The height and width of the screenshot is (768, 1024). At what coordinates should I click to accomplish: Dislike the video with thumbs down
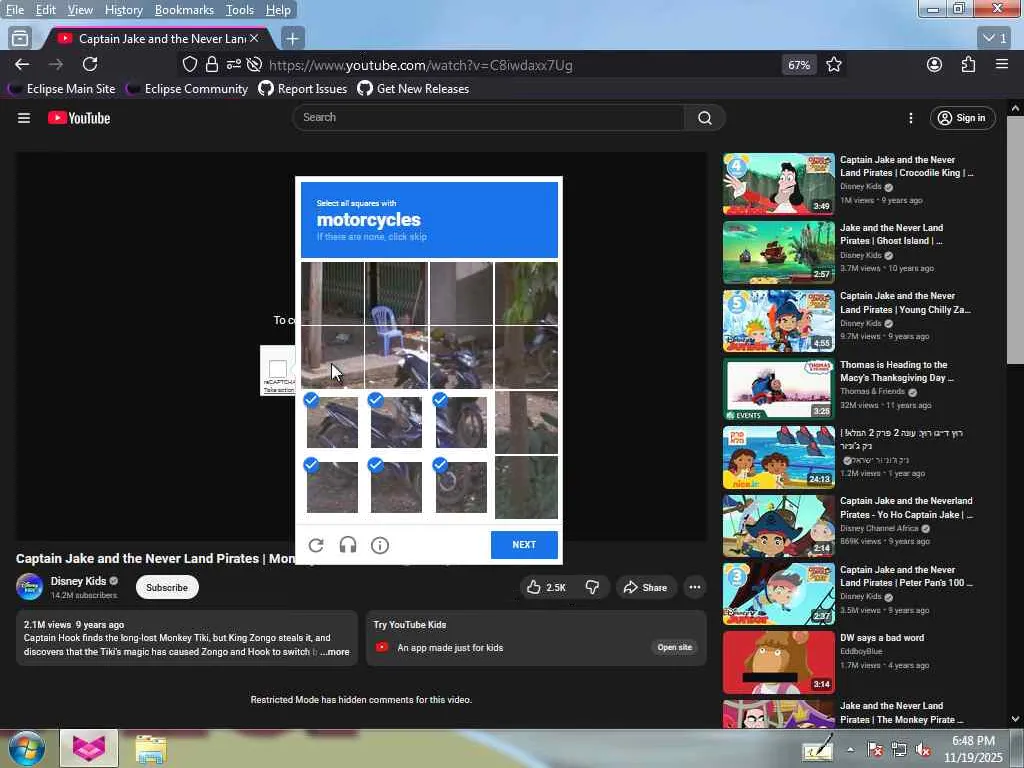592,587
